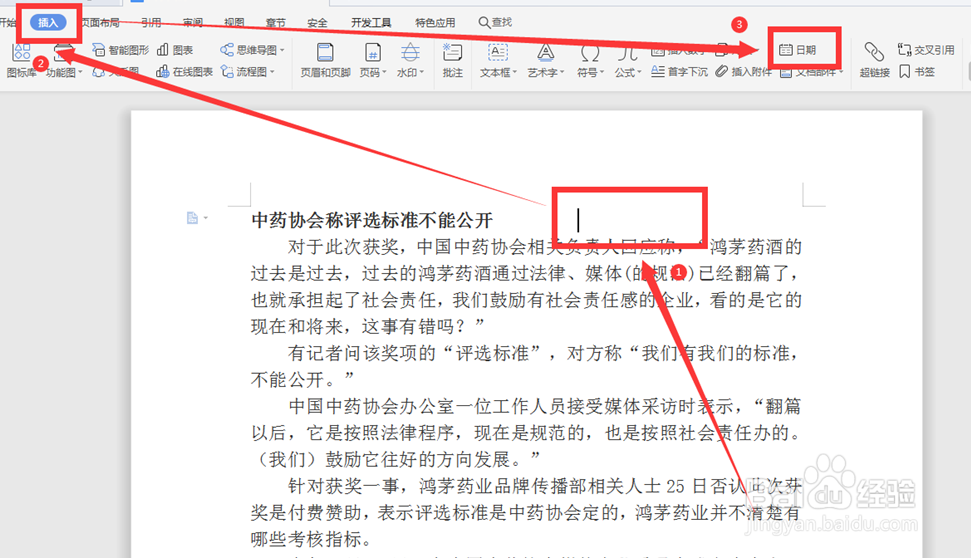Expand the 公式 dropdown arrow

(640, 72)
